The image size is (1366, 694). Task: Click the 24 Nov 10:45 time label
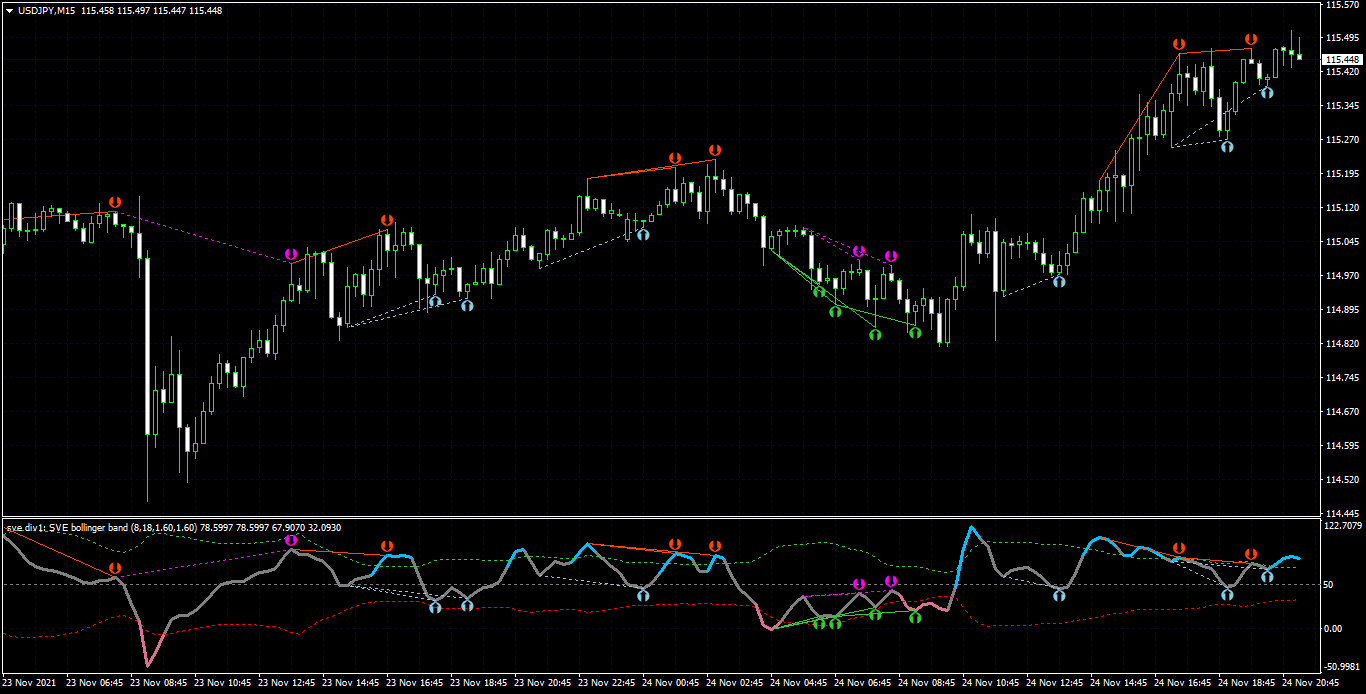click(x=992, y=684)
